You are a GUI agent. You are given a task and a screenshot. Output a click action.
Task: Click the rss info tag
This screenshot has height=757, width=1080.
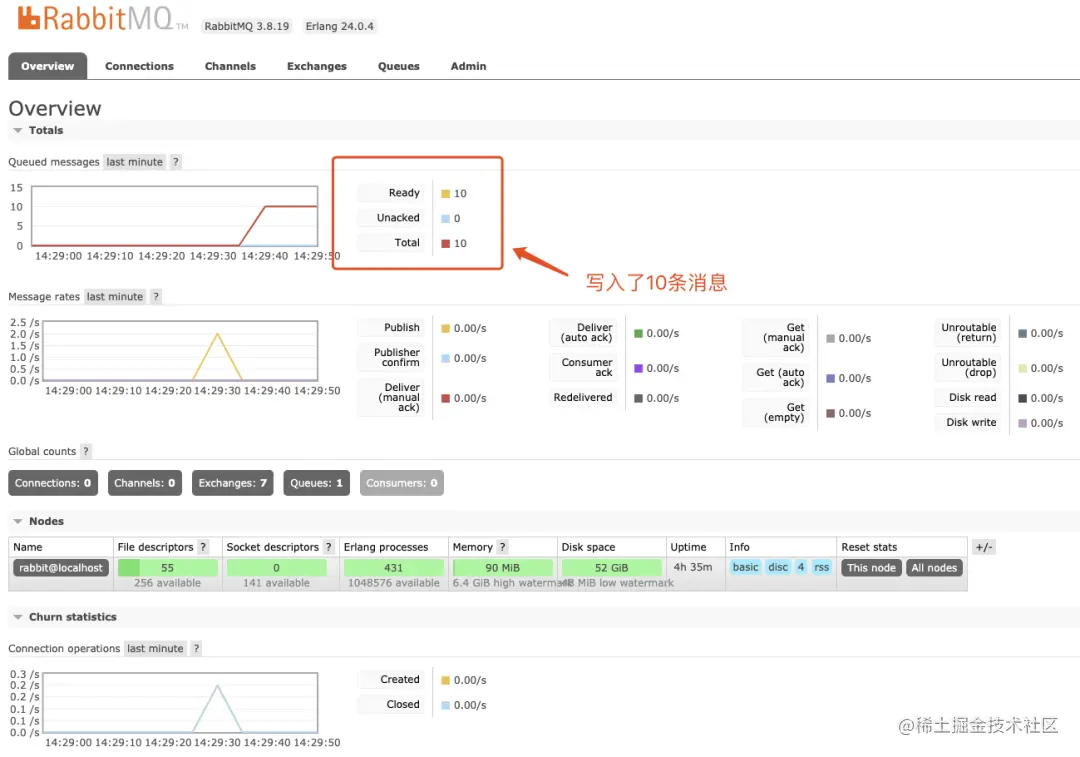[821, 568]
